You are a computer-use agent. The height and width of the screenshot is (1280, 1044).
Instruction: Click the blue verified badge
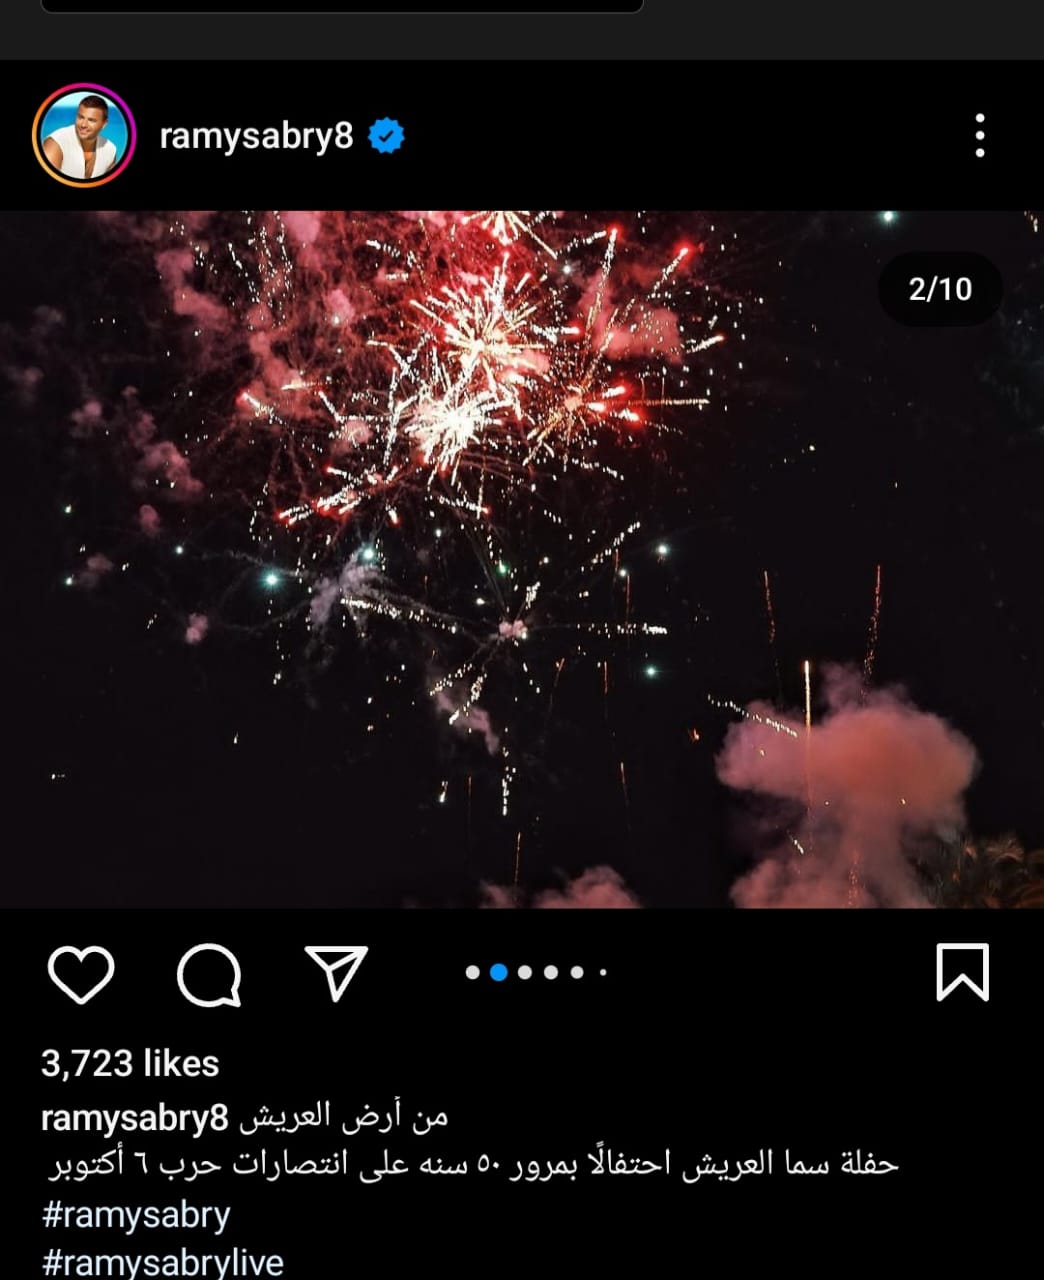(x=386, y=135)
